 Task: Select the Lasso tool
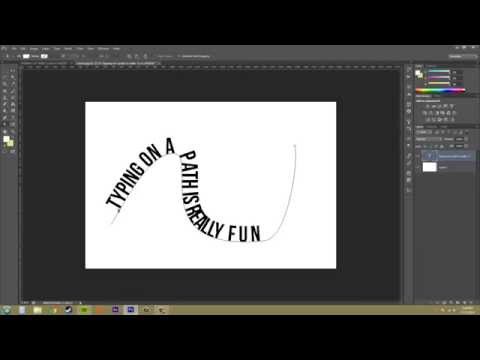point(5,76)
